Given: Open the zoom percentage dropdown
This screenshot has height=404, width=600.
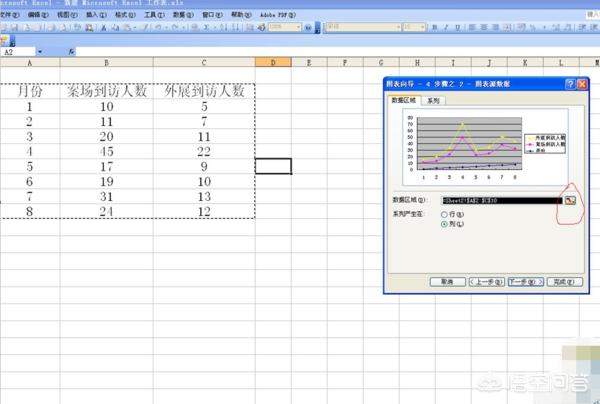Looking at the screenshot, I should 299,28.
